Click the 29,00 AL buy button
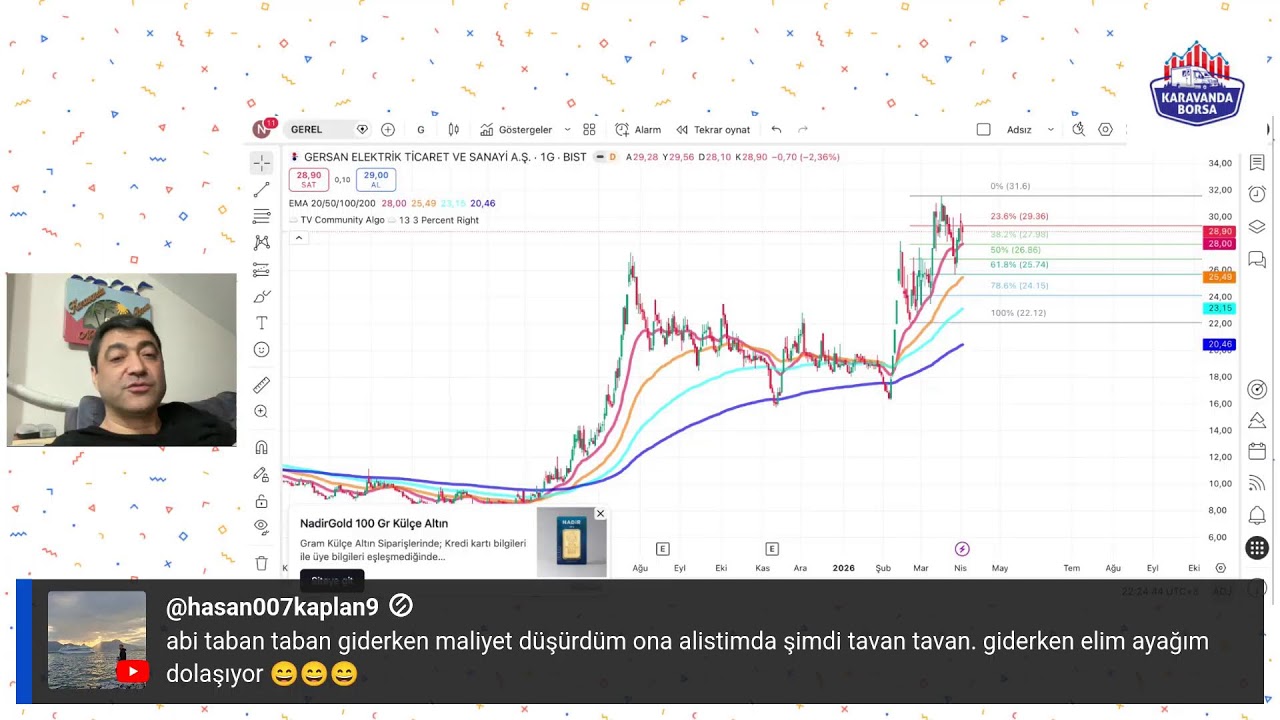Viewport: 1280px width, 720px height. pyautogui.click(x=376, y=179)
